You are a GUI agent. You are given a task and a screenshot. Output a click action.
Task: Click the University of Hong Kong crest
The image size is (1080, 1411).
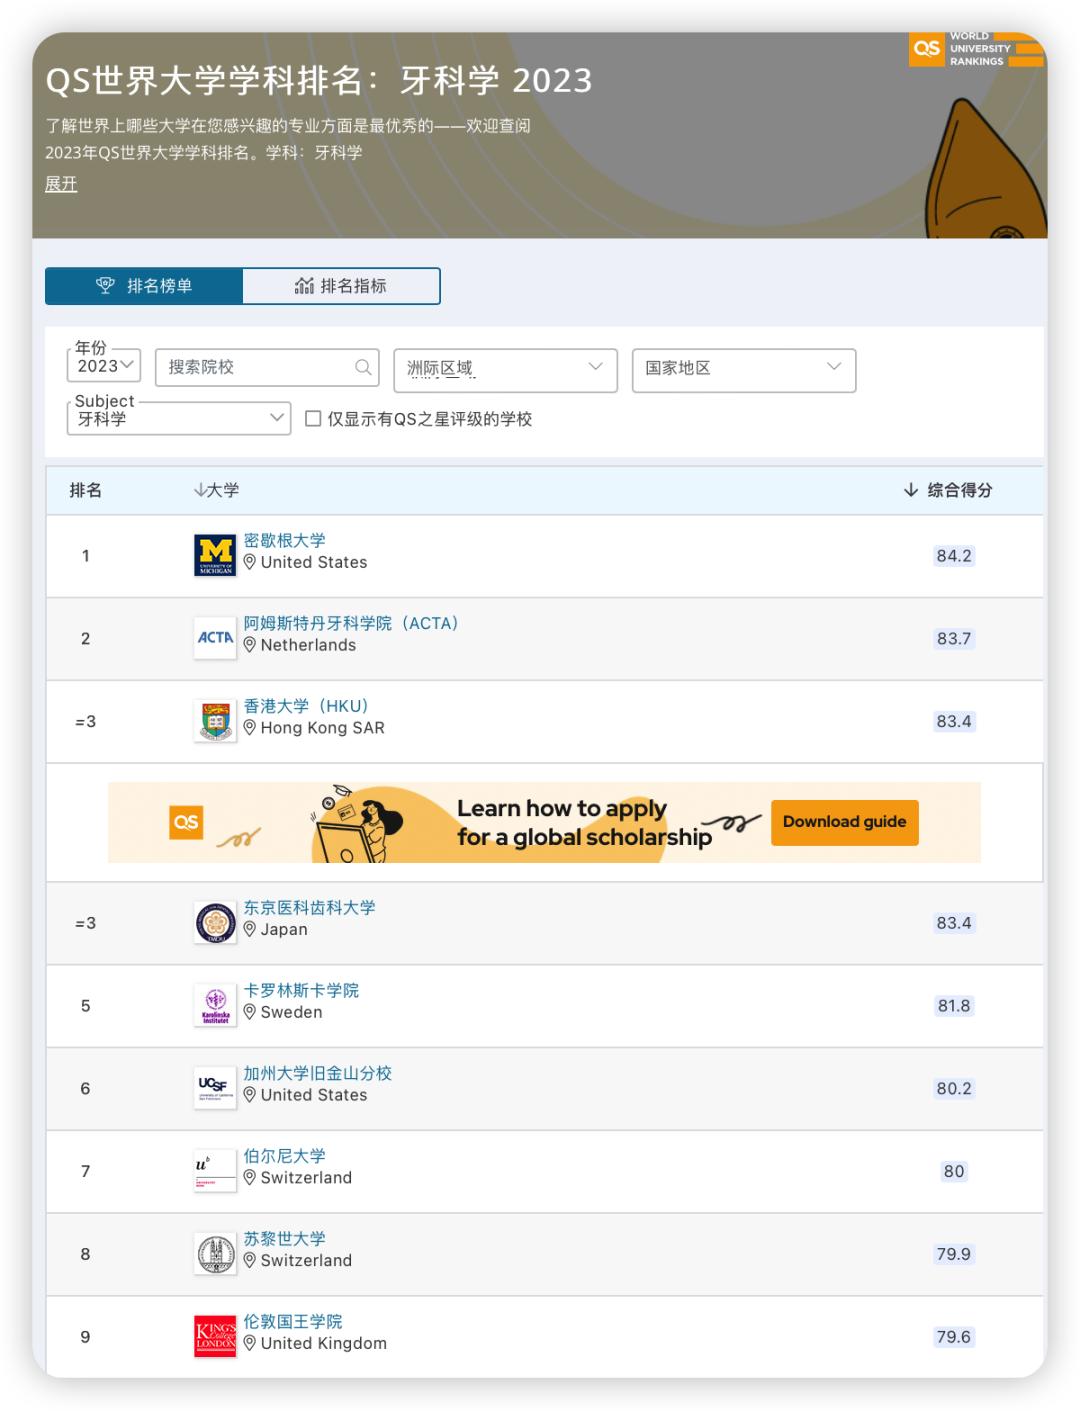[214, 721]
